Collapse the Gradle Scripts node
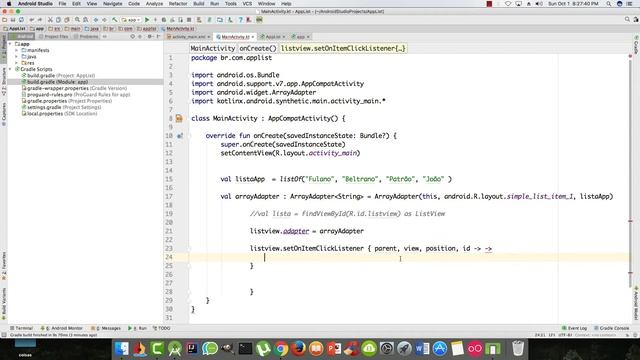The width and height of the screenshot is (640, 360). click(10, 69)
